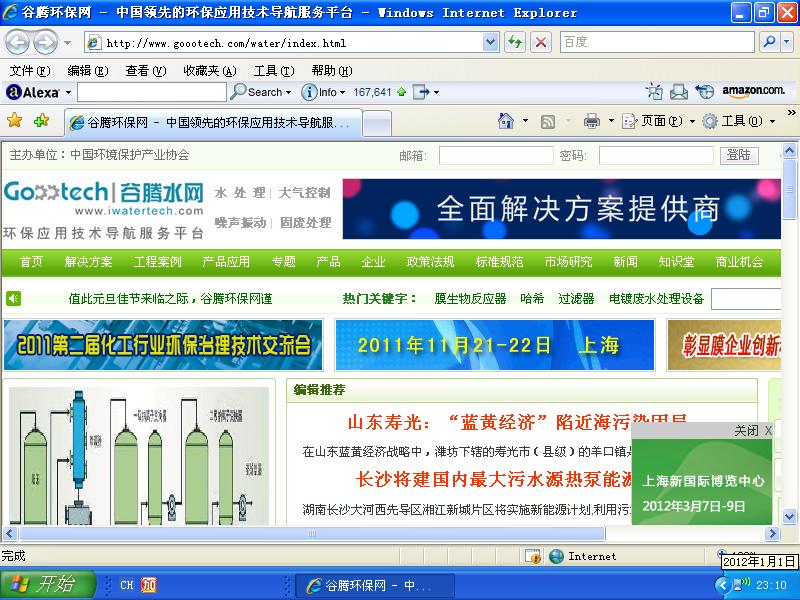Click the speaker announcement icon on page
Viewport: 800px width, 600px height.
tap(14, 298)
